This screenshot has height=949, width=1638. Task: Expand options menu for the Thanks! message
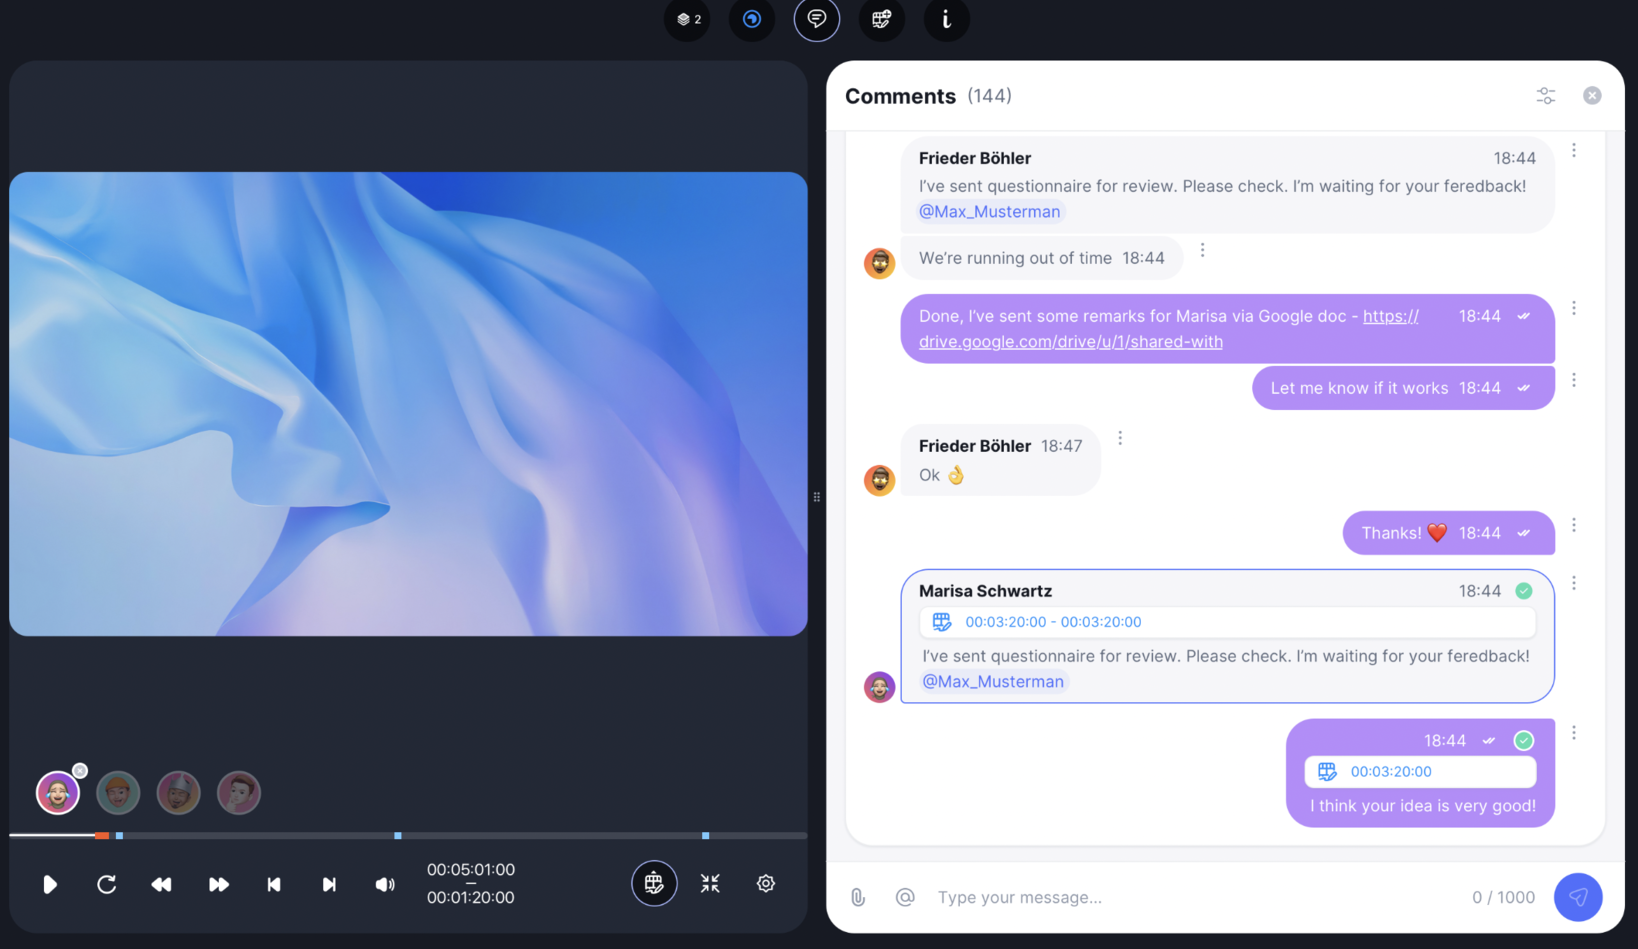tap(1574, 526)
